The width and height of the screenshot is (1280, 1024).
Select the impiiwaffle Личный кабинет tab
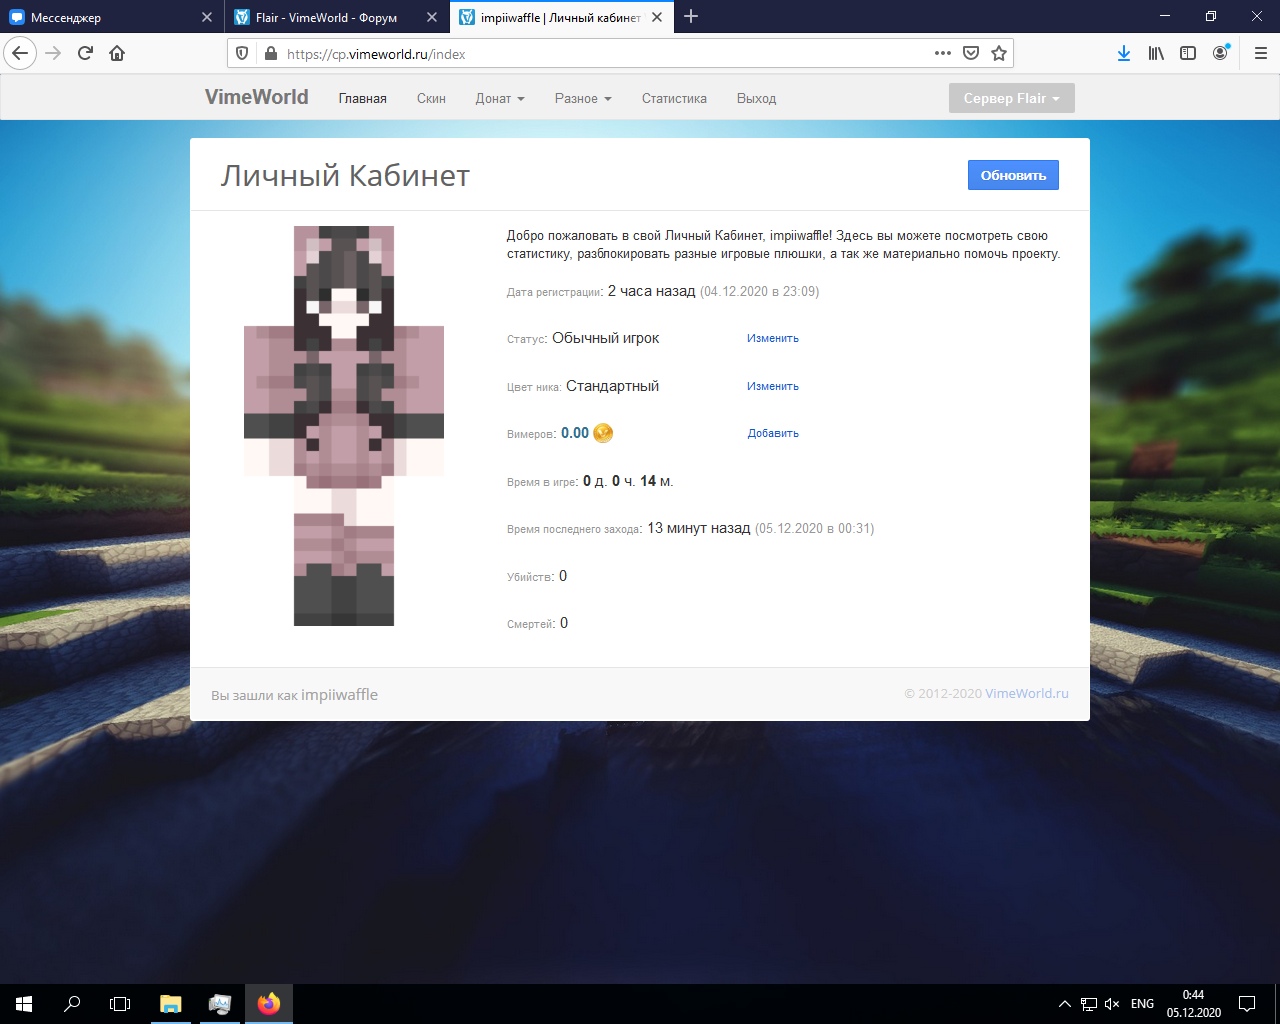pos(562,17)
